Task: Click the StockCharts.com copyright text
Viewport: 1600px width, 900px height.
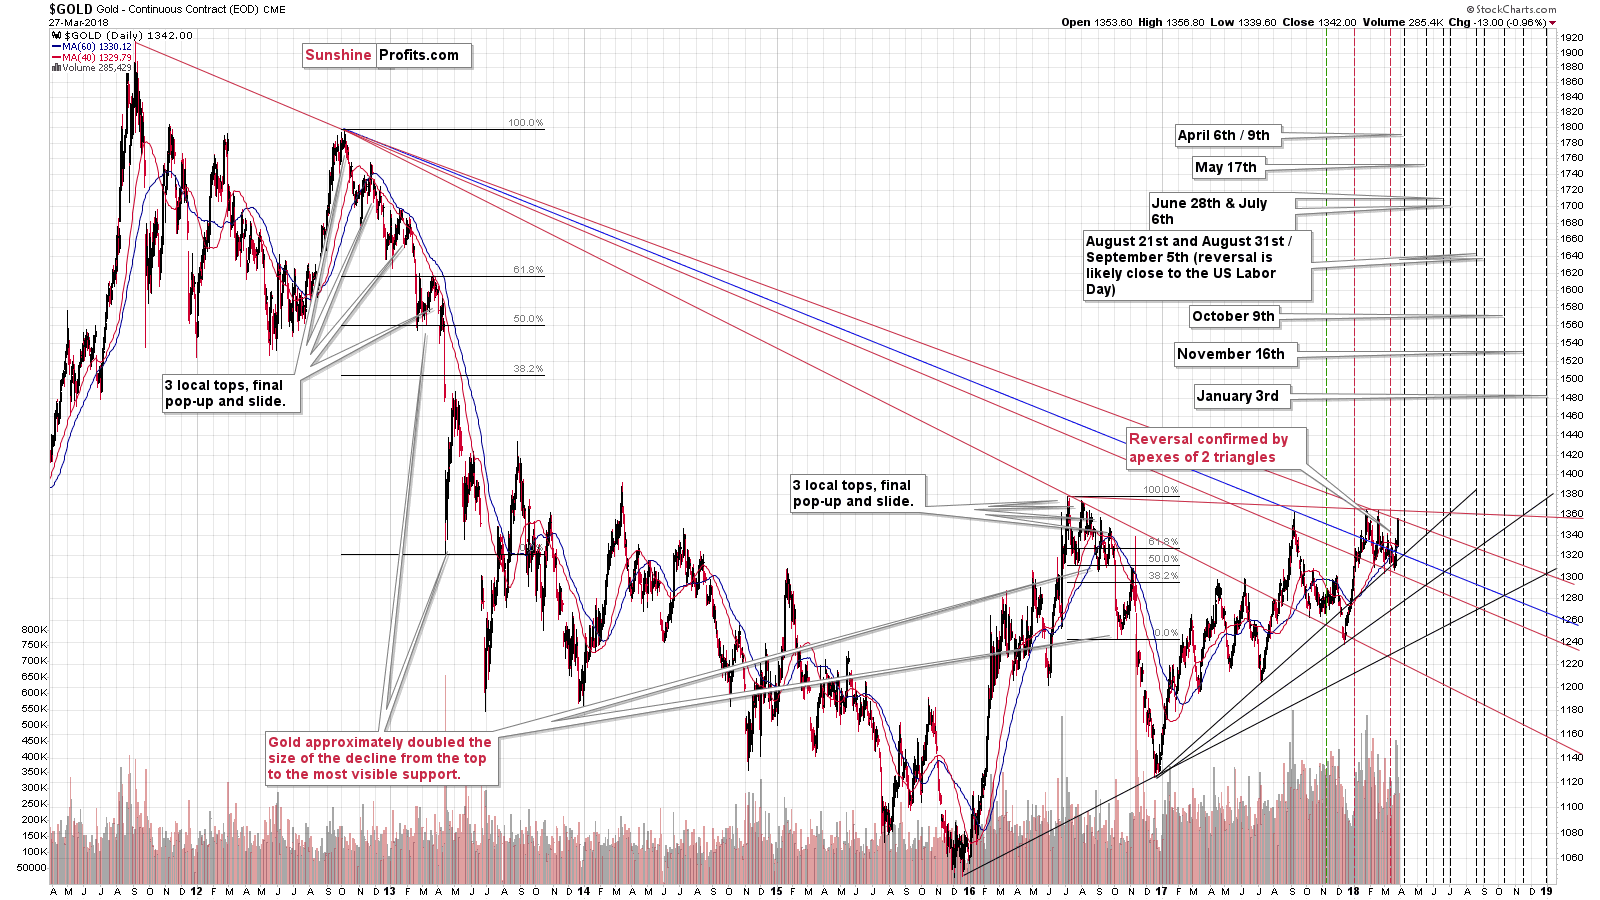Action: [x=1511, y=10]
